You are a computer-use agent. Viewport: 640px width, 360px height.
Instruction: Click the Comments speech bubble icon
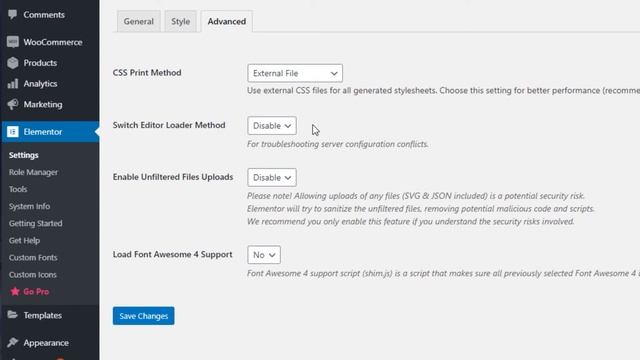point(13,15)
